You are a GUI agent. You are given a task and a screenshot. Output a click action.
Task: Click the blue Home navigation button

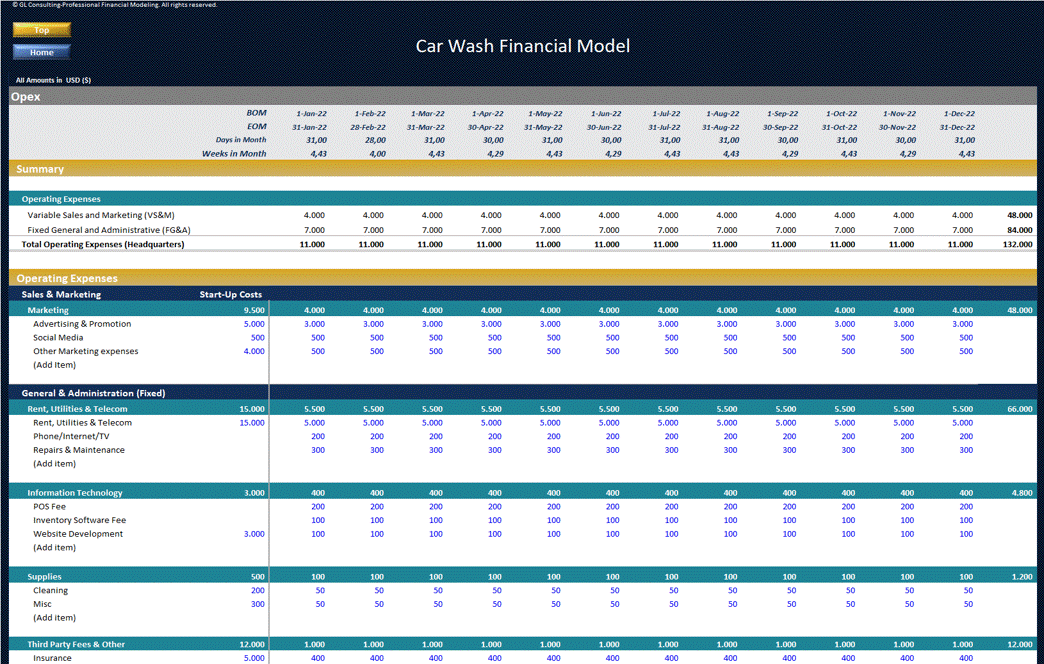click(41, 52)
